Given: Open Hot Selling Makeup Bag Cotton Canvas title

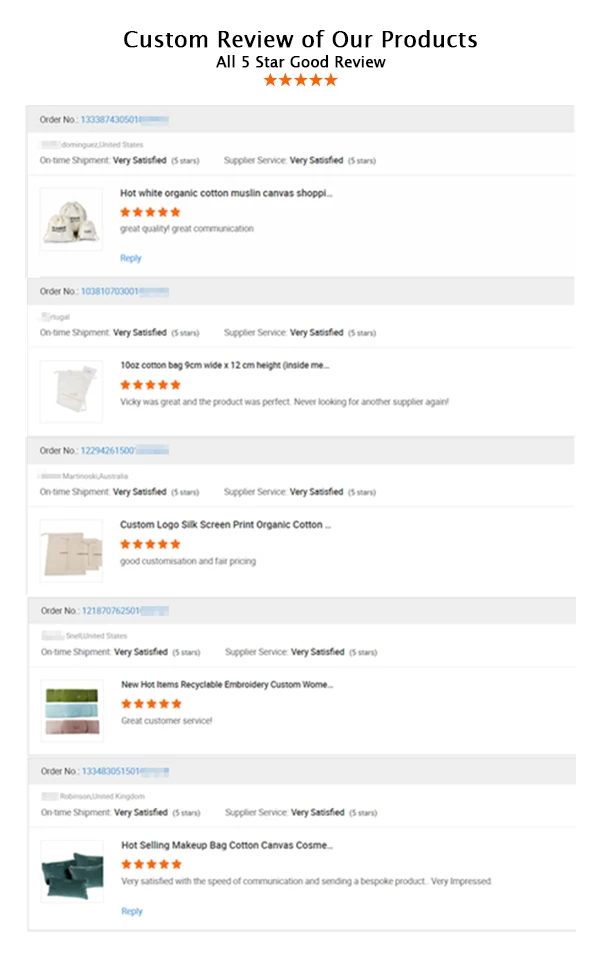Looking at the screenshot, I should click(x=227, y=845).
